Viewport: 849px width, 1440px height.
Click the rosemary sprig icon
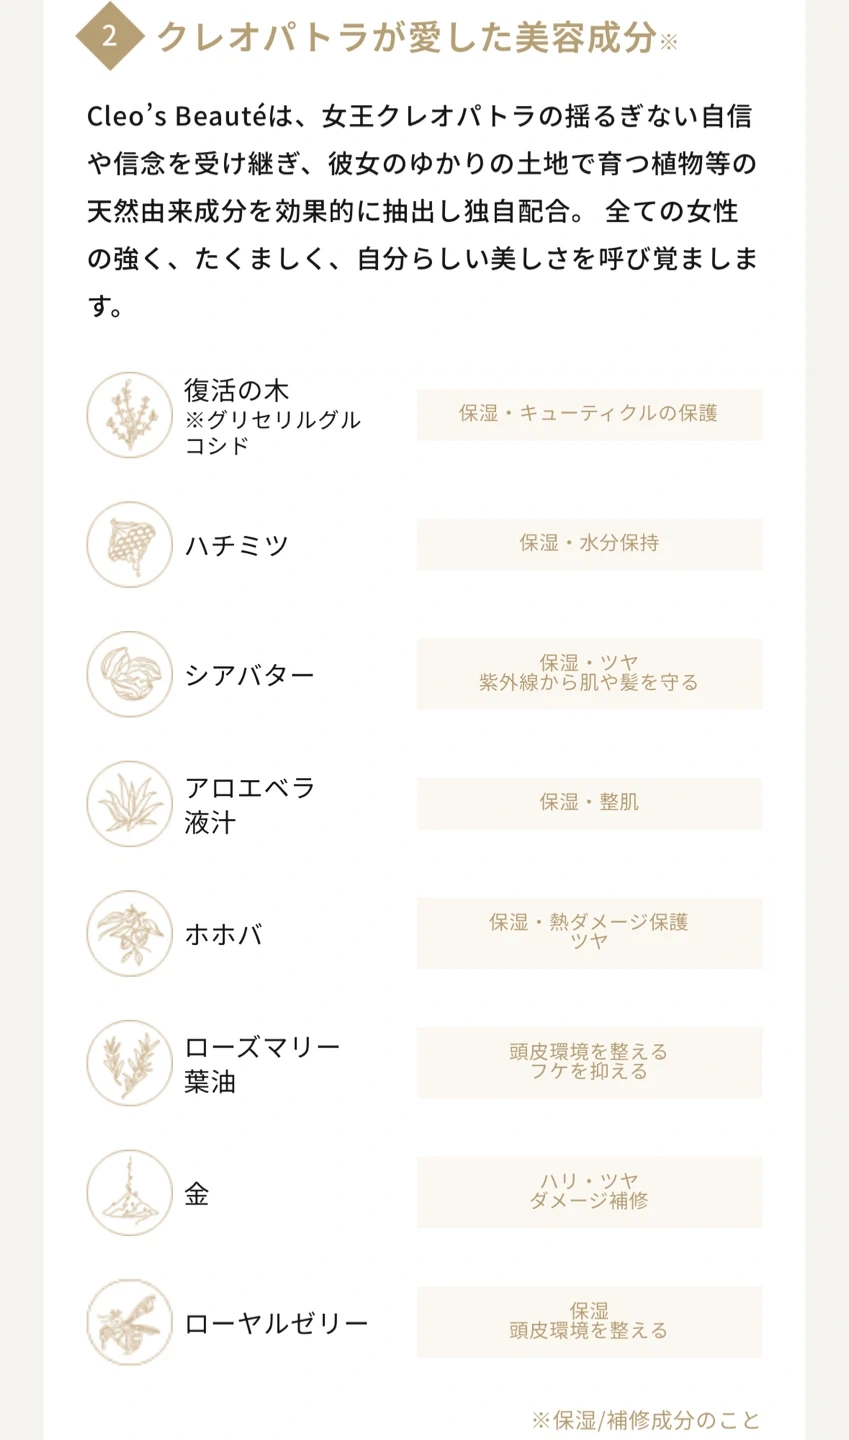click(x=130, y=1063)
